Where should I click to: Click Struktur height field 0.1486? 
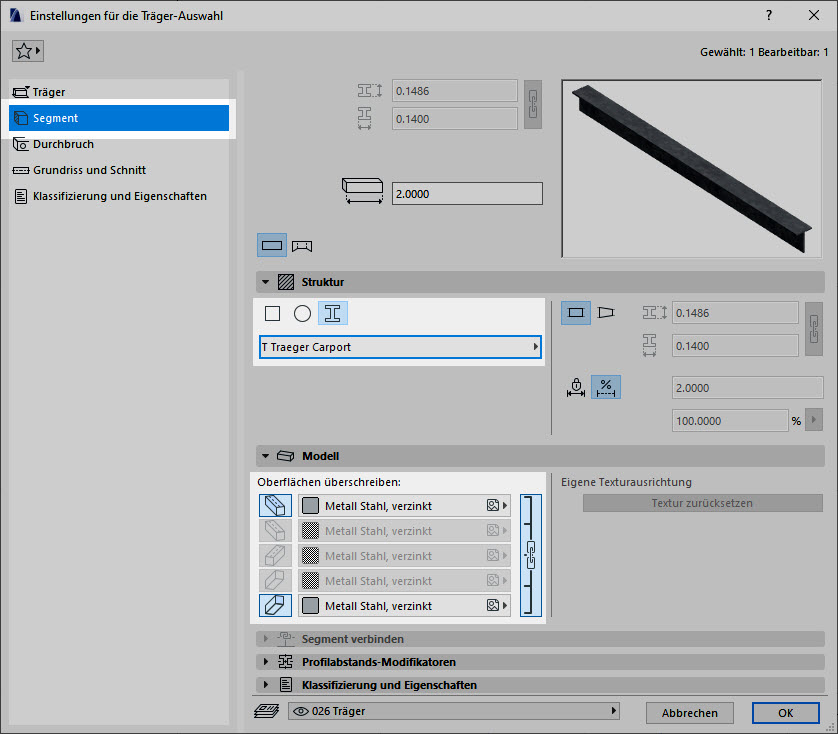pyautogui.click(x=735, y=313)
